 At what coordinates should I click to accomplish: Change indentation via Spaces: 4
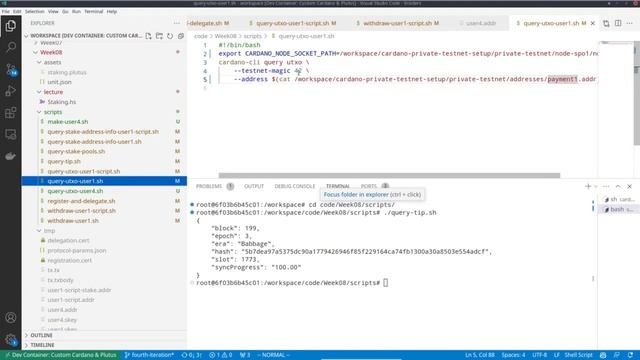(x=513, y=355)
